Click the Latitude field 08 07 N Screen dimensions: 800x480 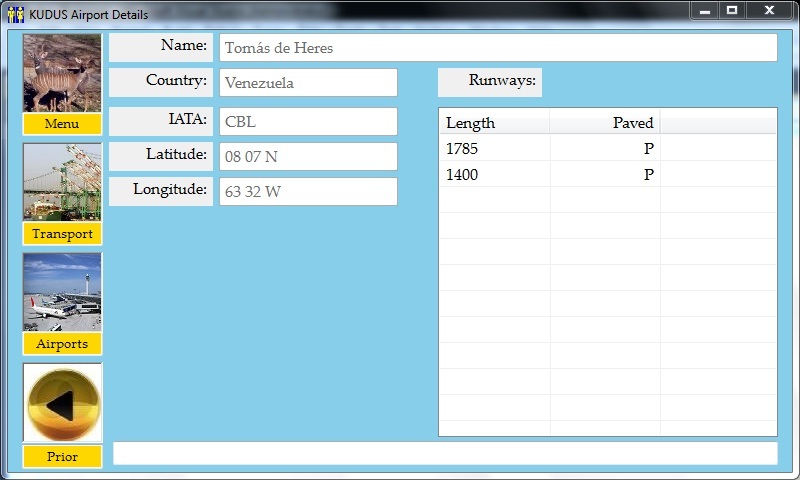pos(308,157)
